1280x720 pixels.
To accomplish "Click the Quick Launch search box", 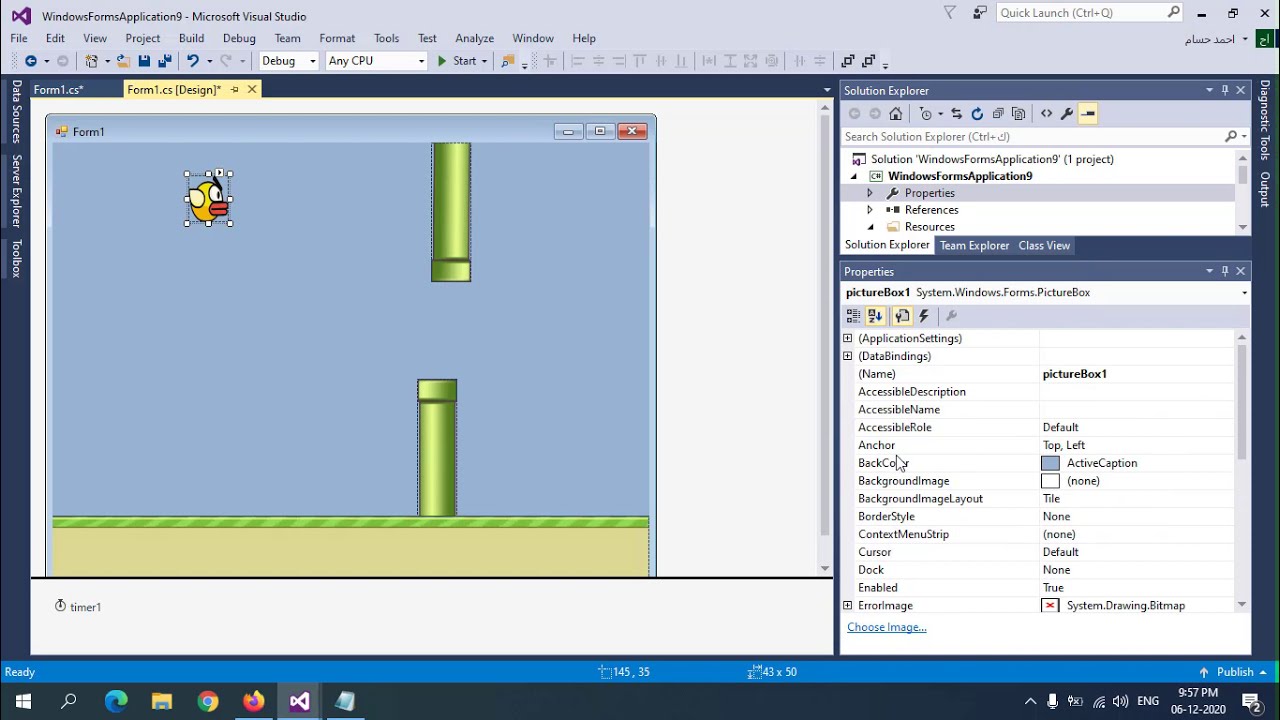I will (x=1088, y=13).
